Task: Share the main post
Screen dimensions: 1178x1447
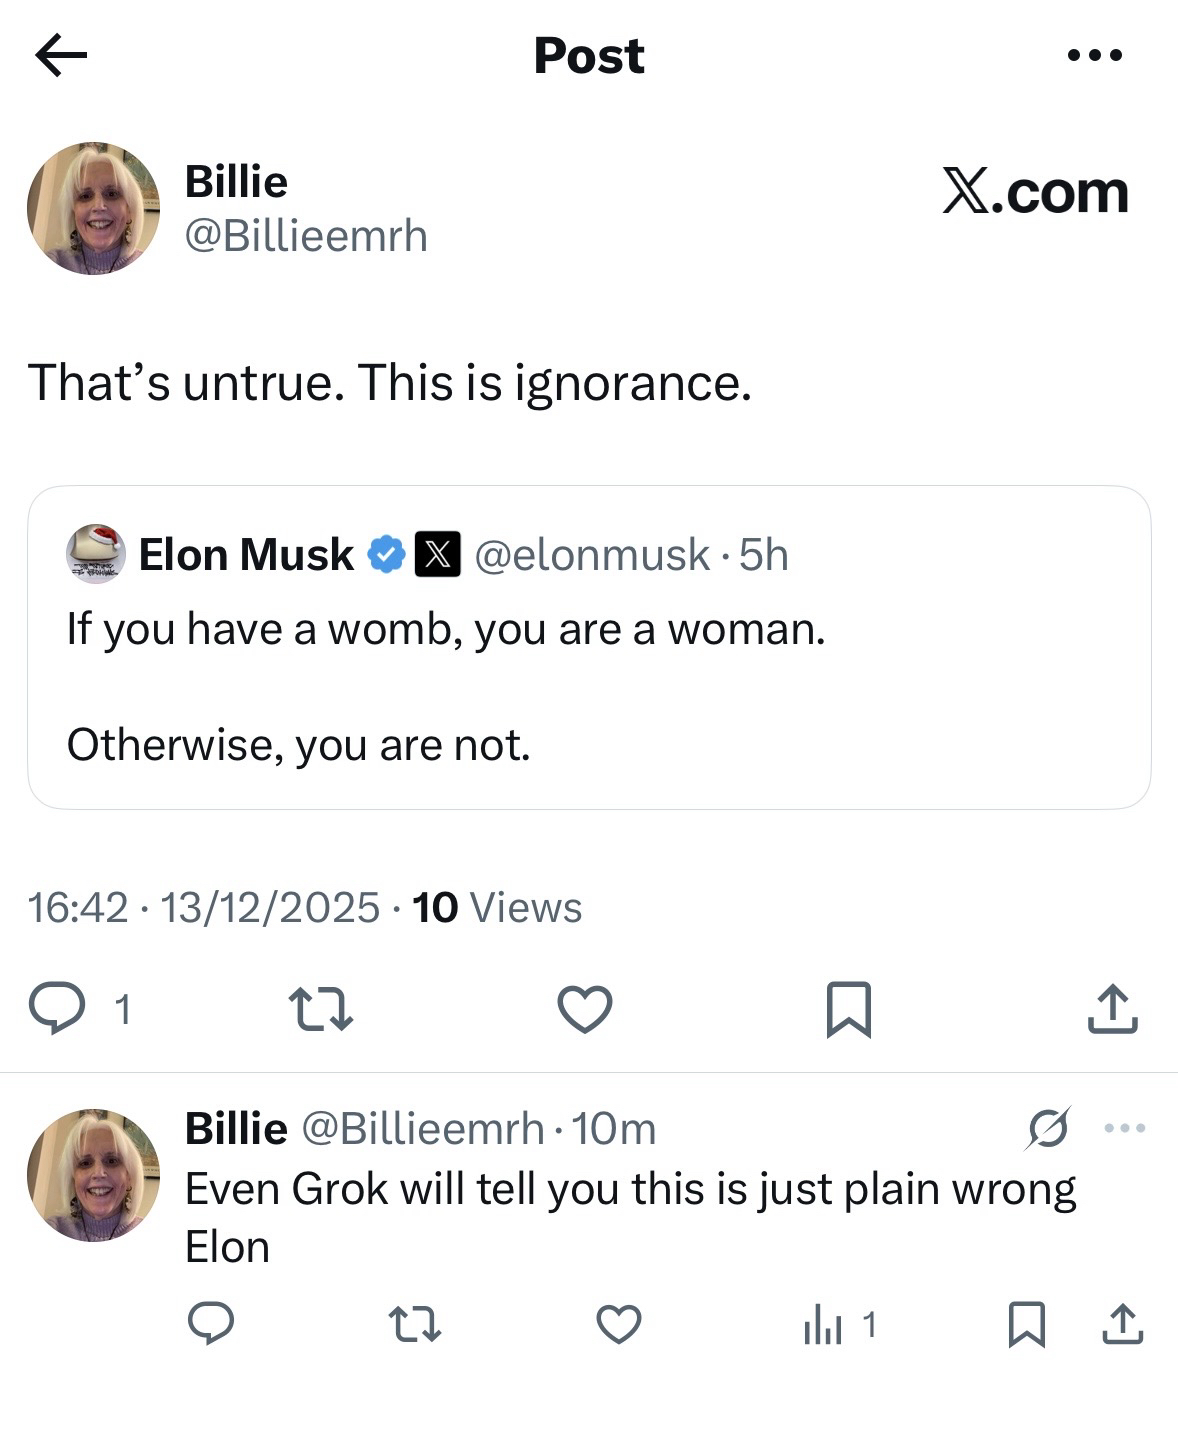Action: (1112, 1008)
